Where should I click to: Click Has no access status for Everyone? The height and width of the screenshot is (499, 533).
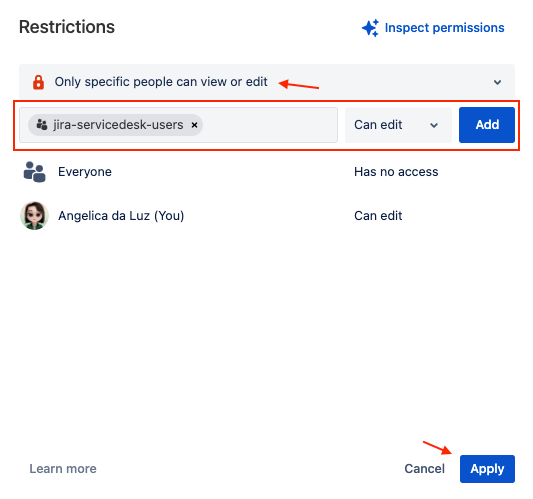pyautogui.click(x=396, y=172)
